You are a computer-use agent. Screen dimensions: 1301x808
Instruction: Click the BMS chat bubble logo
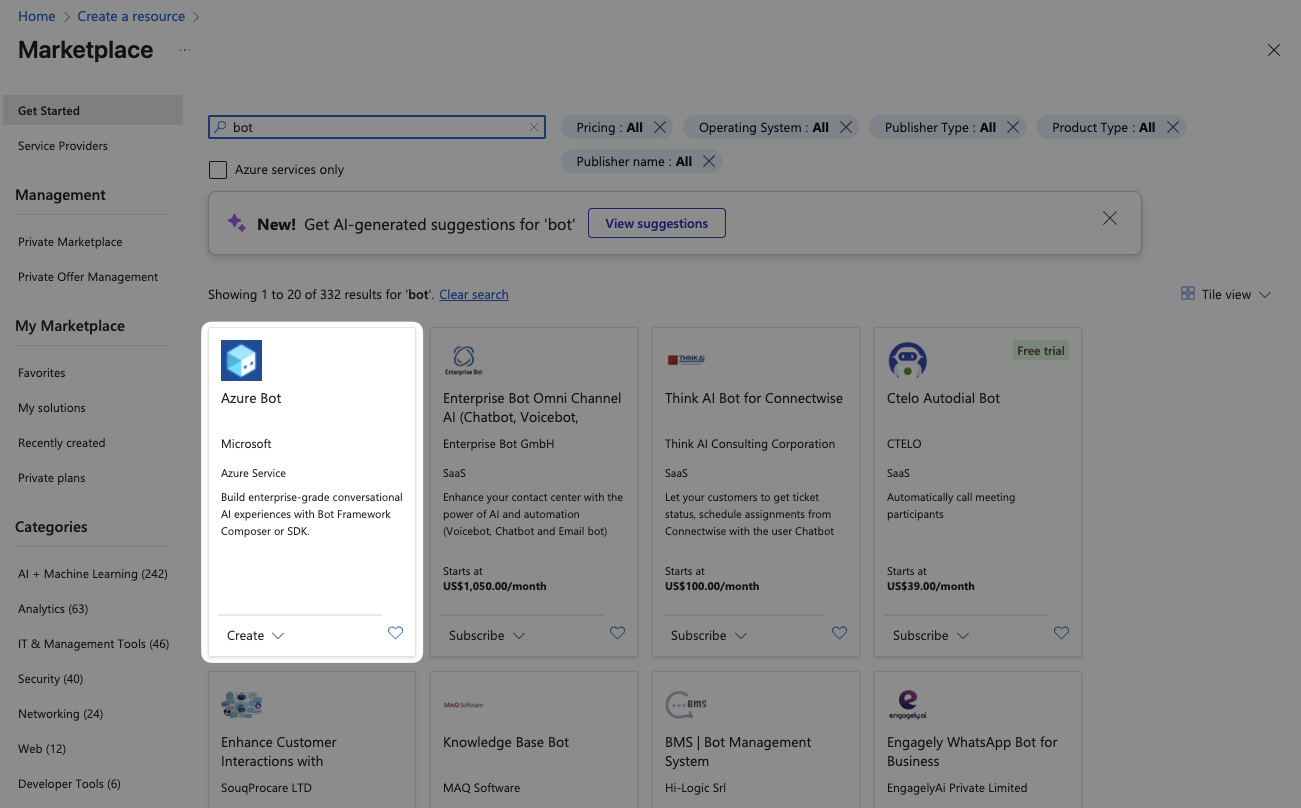[x=686, y=705]
